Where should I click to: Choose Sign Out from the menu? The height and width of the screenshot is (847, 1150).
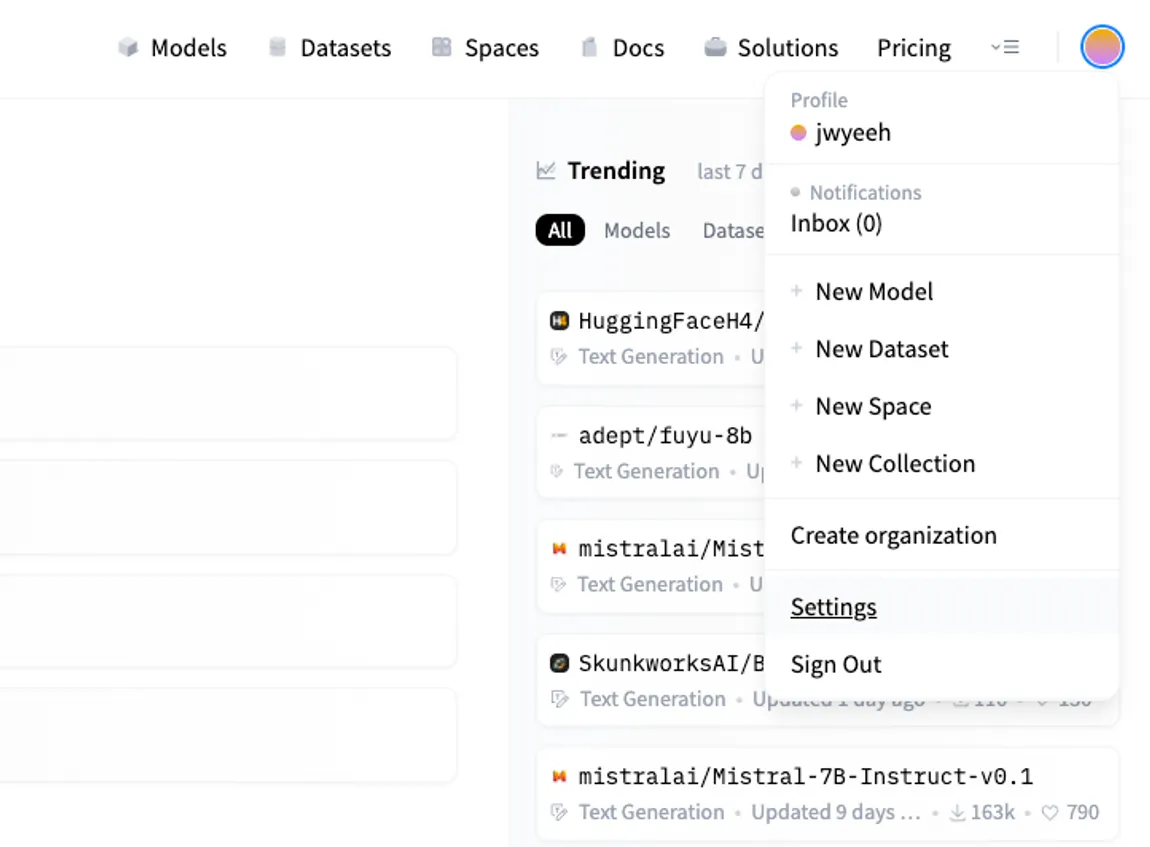(836, 664)
